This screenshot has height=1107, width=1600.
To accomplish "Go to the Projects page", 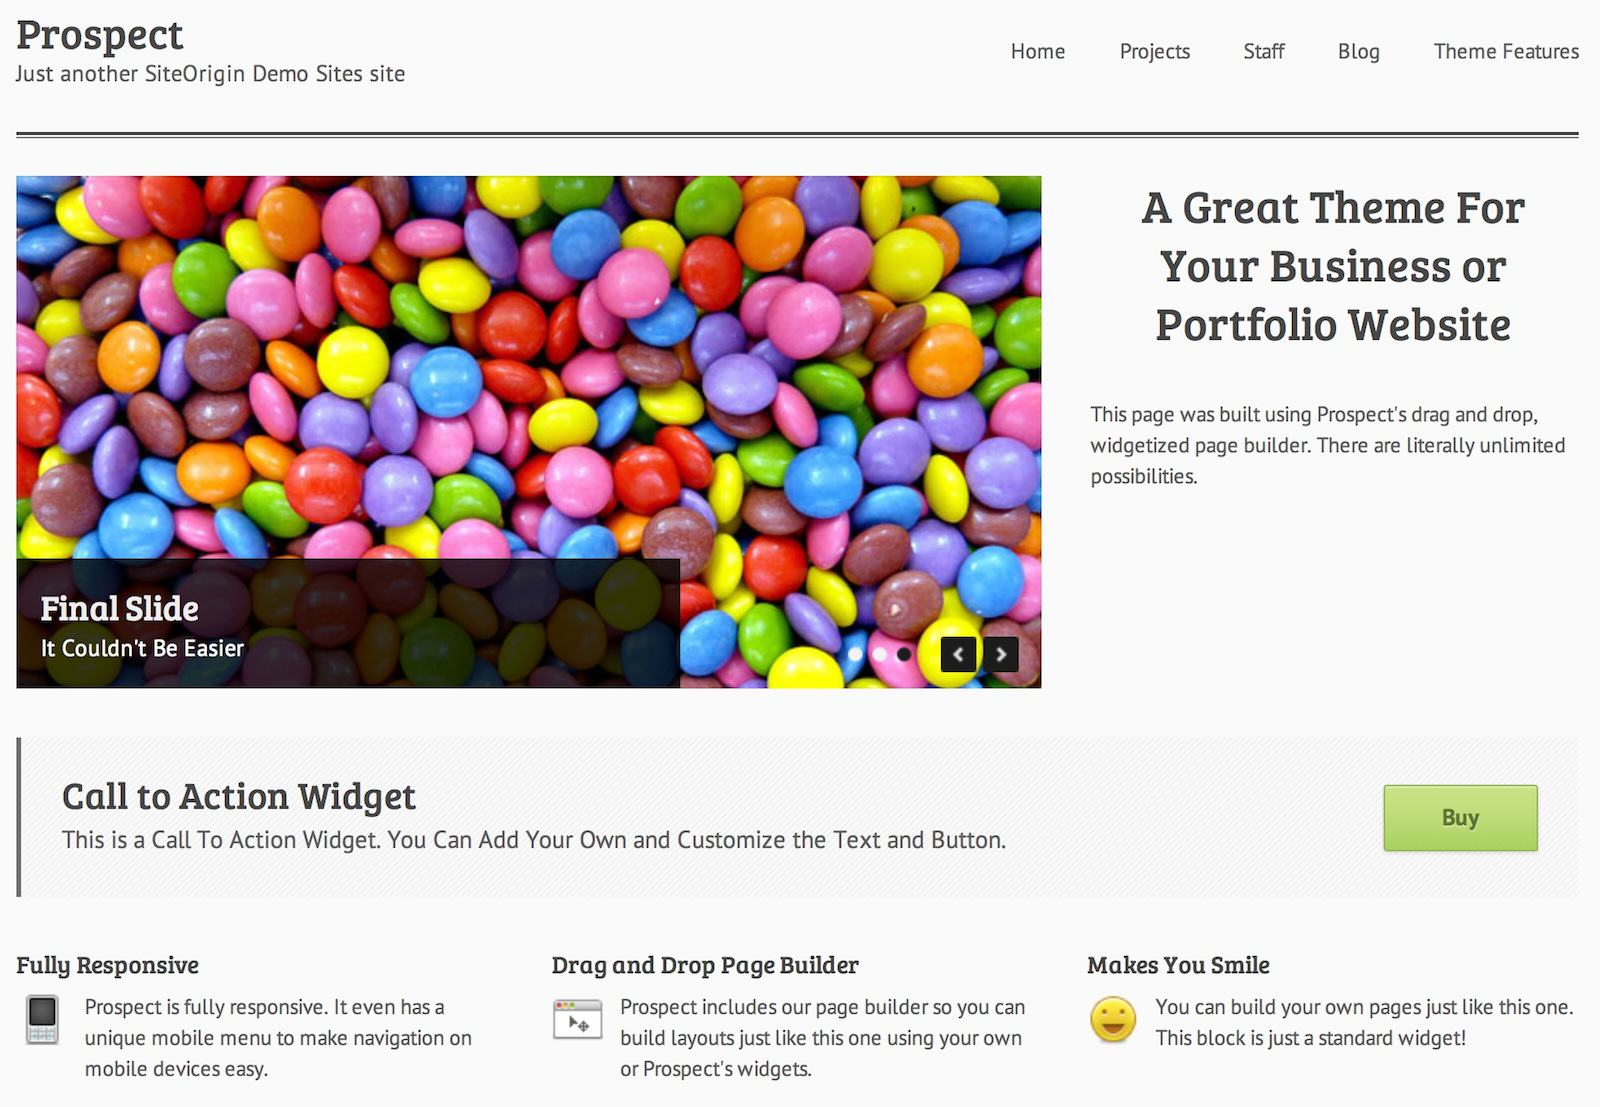I will [x=1154, y=52].
